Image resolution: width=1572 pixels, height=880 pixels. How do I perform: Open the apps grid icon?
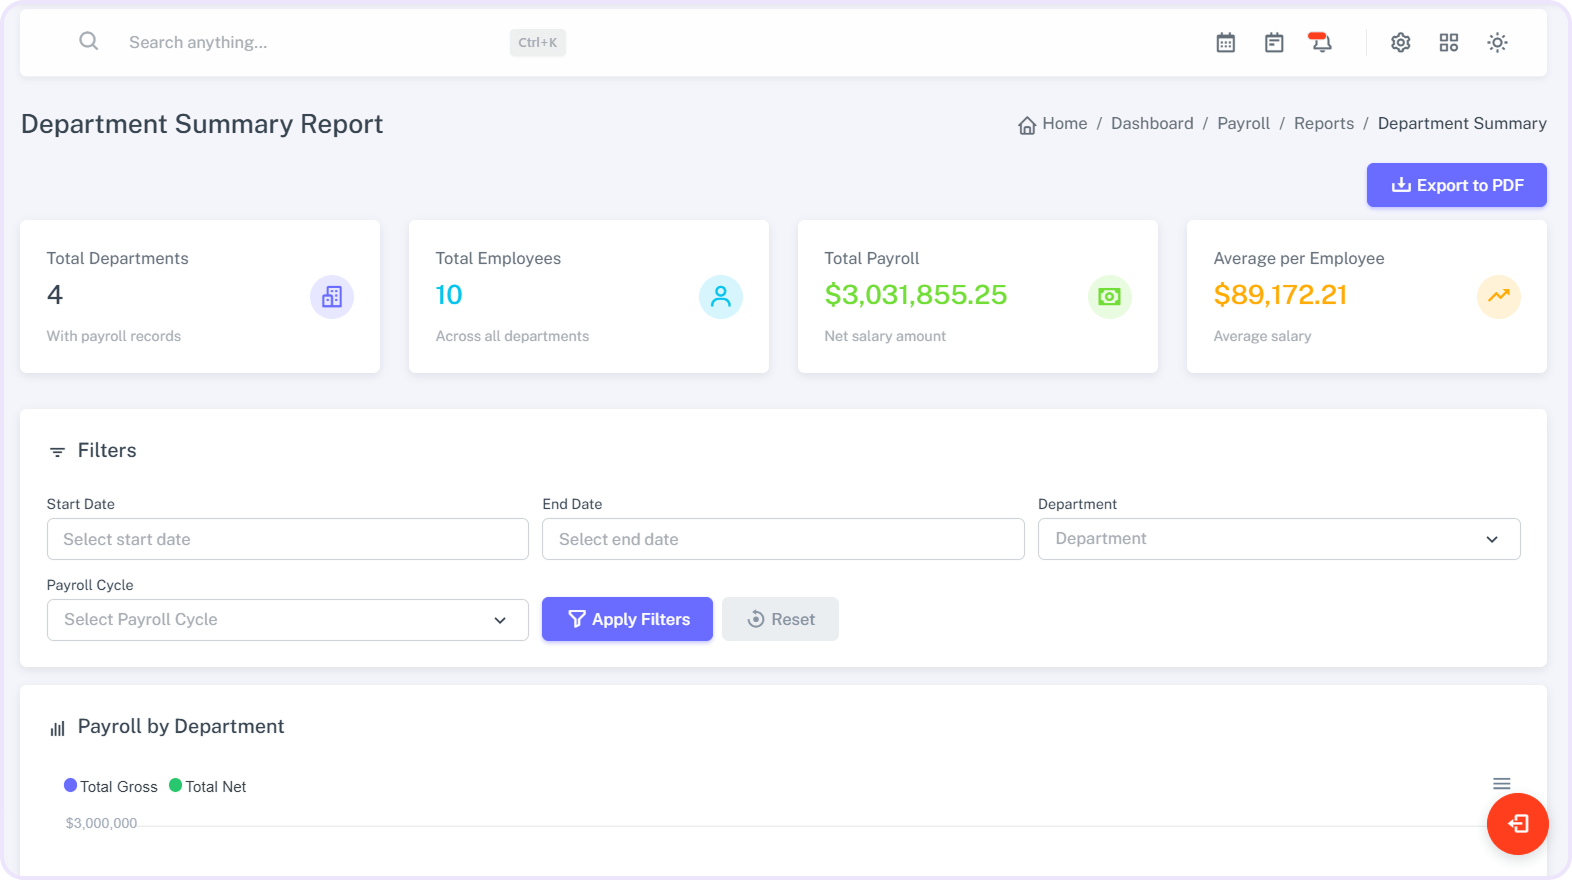tap(1448, 43)
